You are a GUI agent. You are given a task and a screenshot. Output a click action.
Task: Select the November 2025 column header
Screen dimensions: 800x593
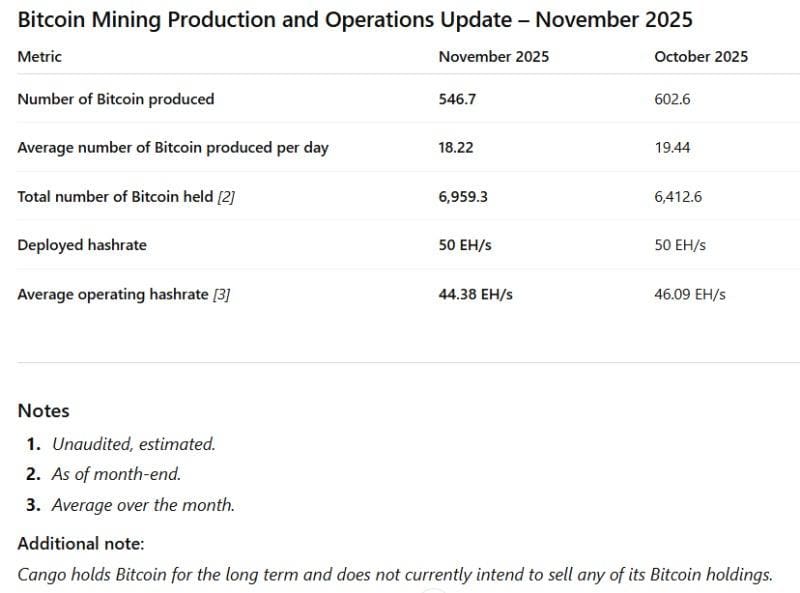[493, 57]
